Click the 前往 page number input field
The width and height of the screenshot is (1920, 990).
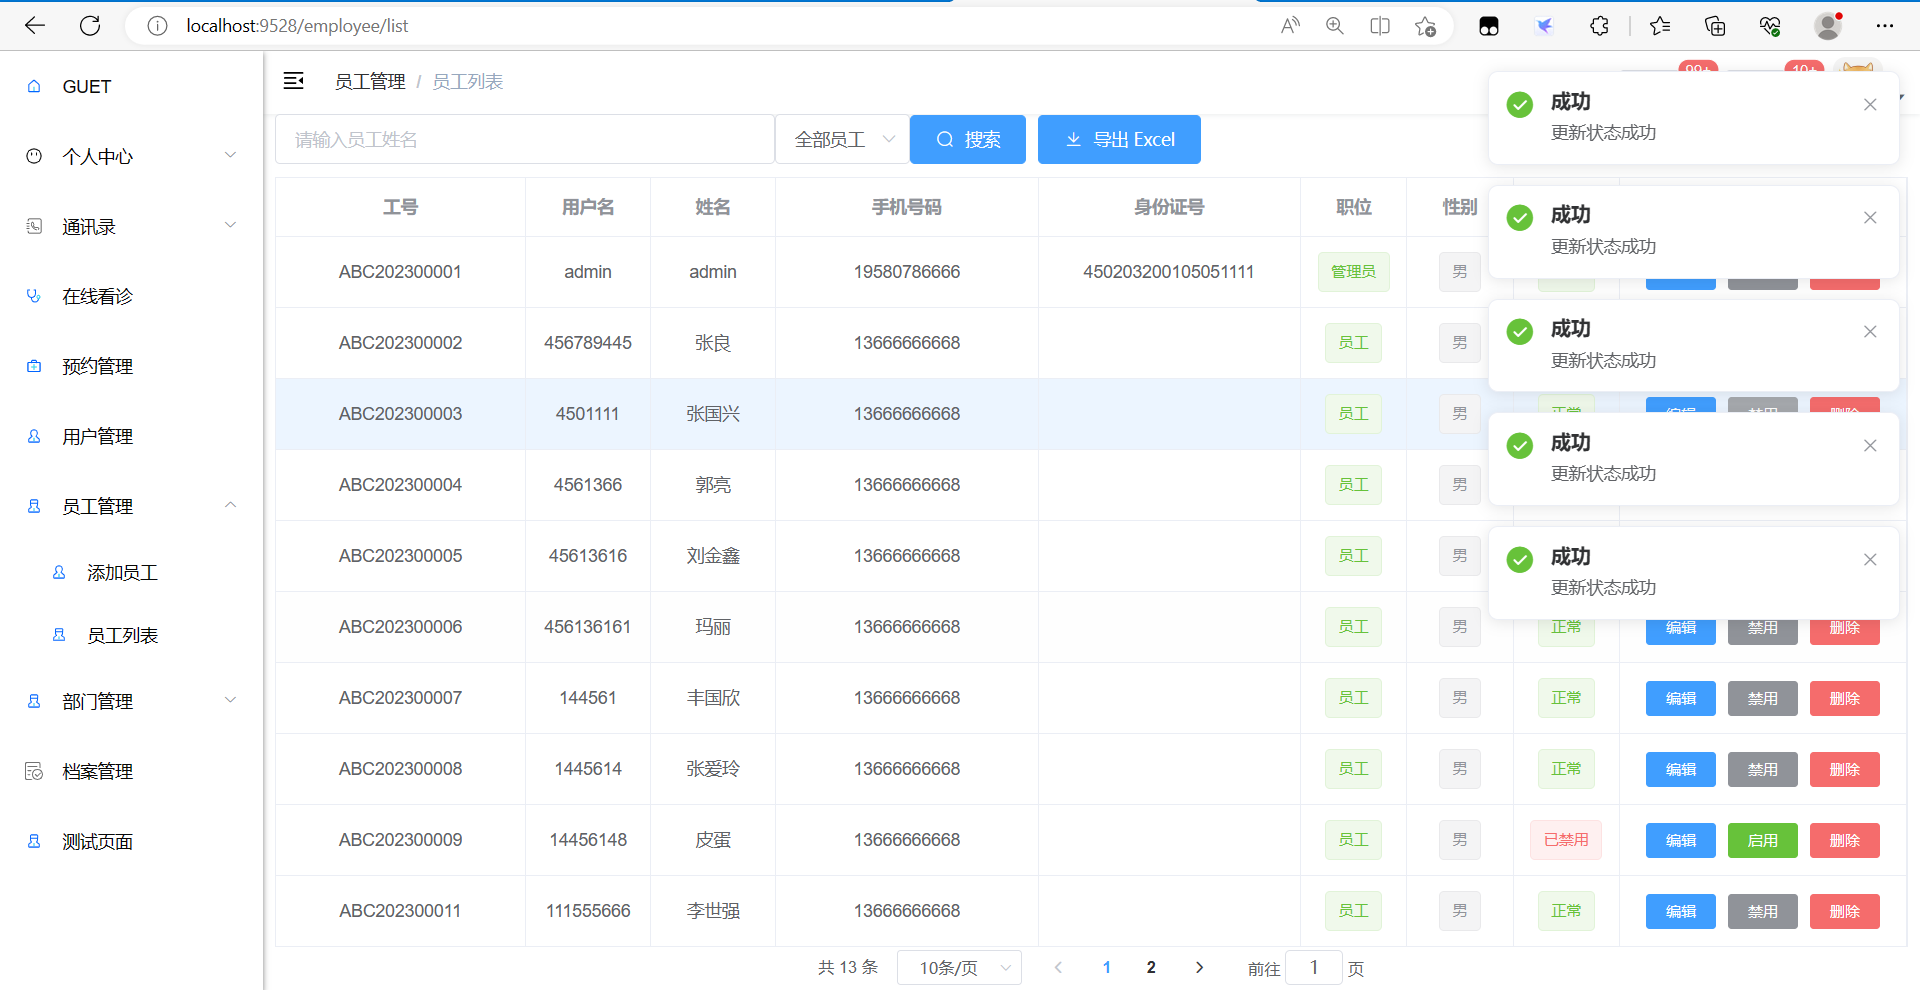(1313, 967)
